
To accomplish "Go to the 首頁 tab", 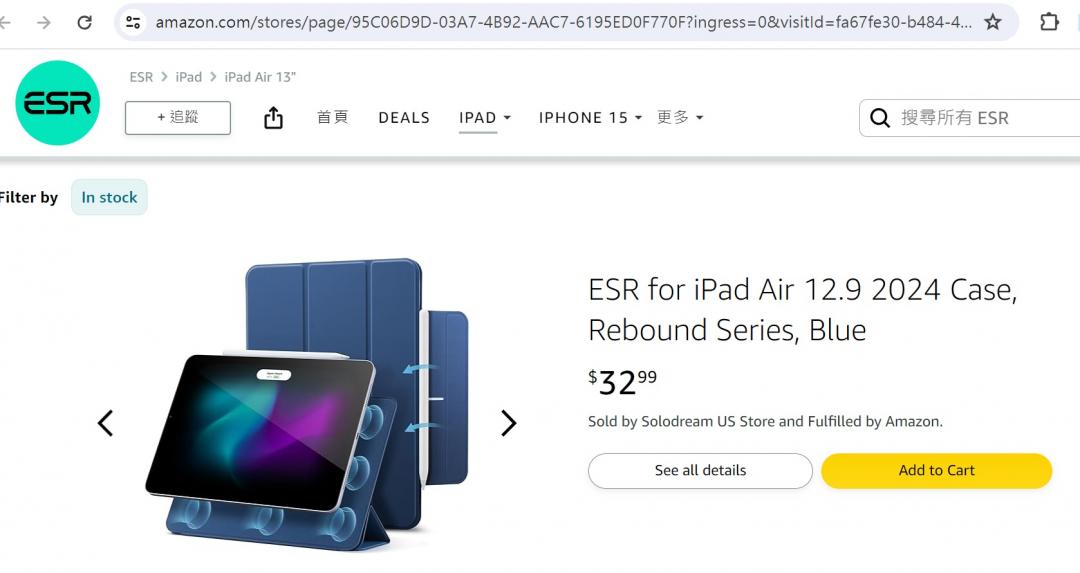I will pos(333,118).
